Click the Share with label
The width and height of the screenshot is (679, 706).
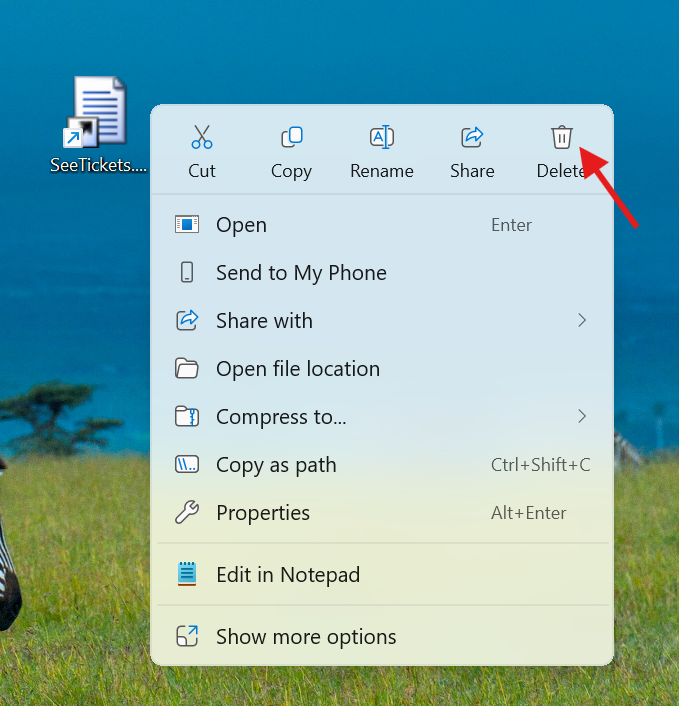coord(264,321)
